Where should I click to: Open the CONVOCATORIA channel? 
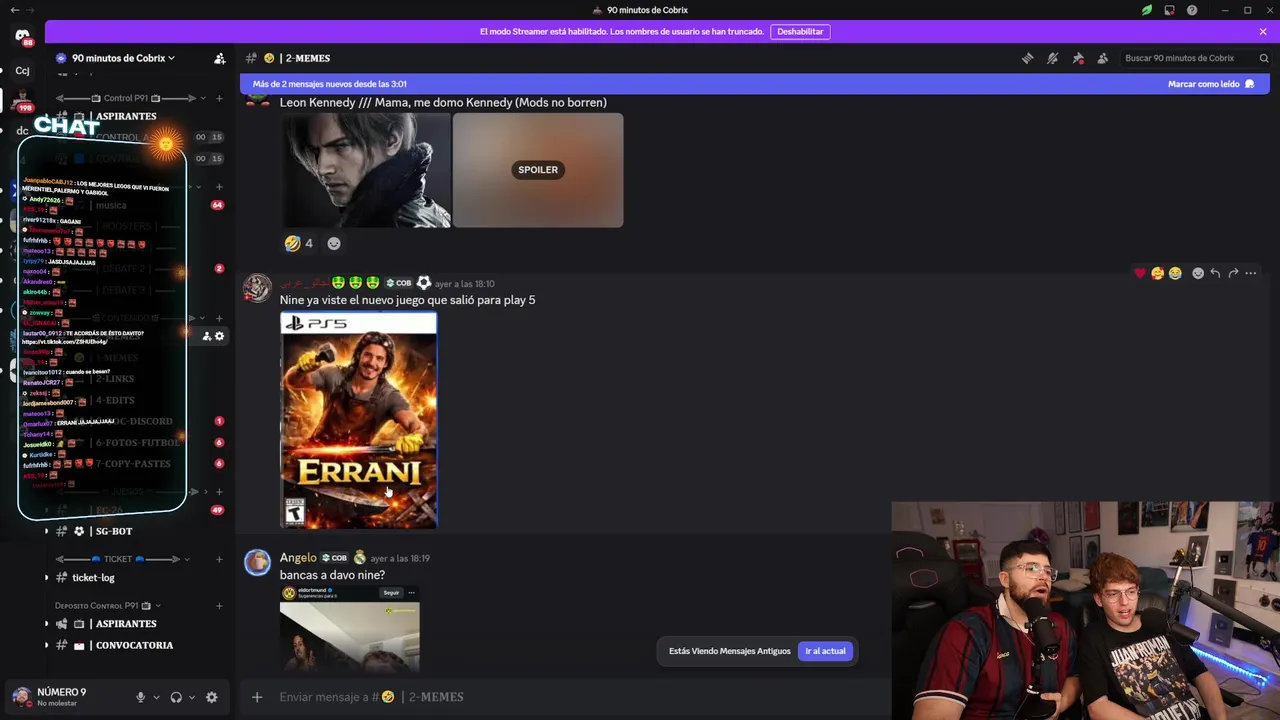tap(135, 645)
